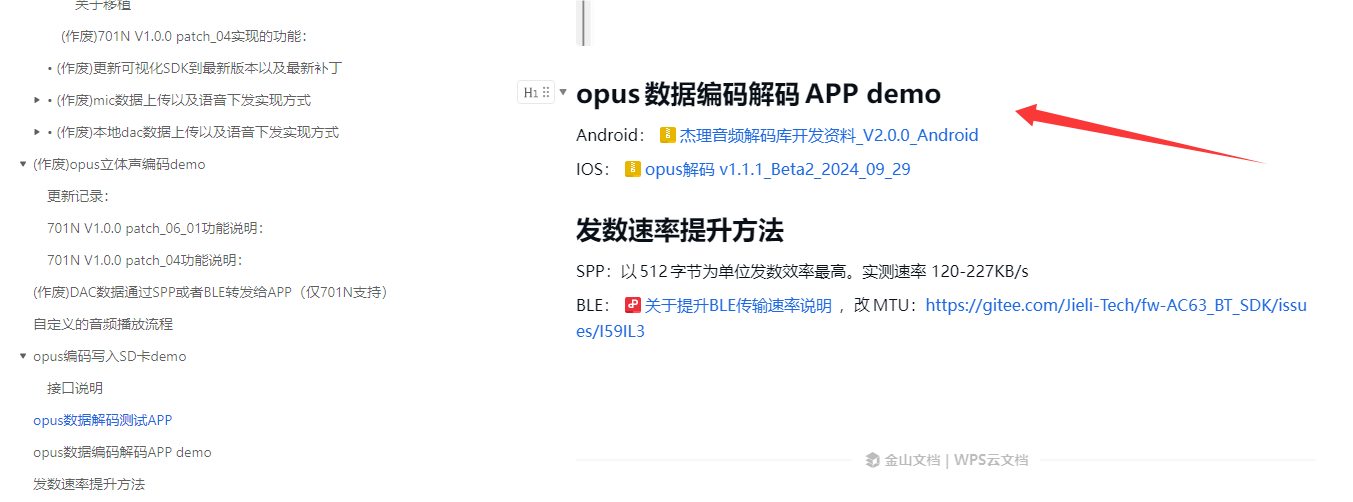The width and height of the screenshot is (1353, 502).
Task: Click the zip file icon next to opus解码 v1.1.1
Action: click(x=633, y=169)
